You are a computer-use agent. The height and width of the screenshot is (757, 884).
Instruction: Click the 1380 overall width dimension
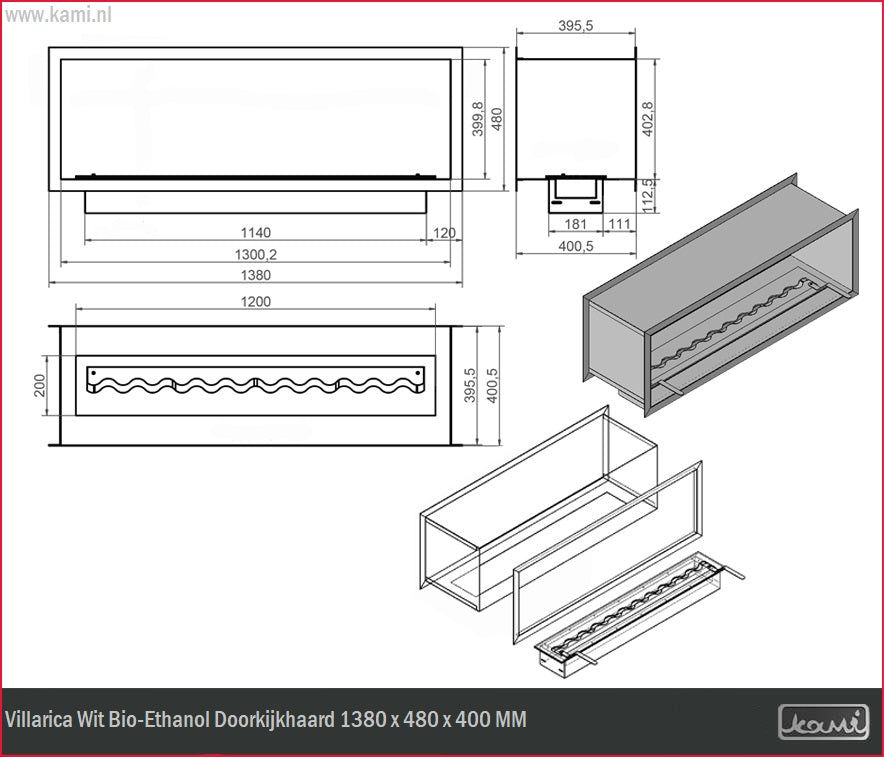[x=256, y=276]
